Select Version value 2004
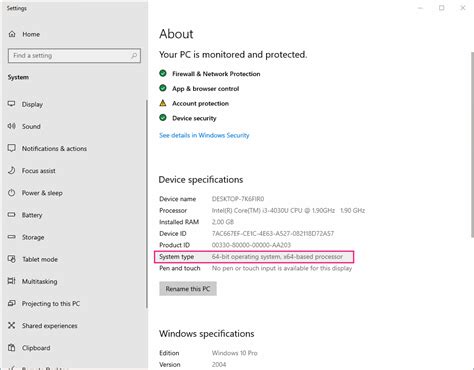This screenshot has width=474, height=370. [x=219, y=365]
